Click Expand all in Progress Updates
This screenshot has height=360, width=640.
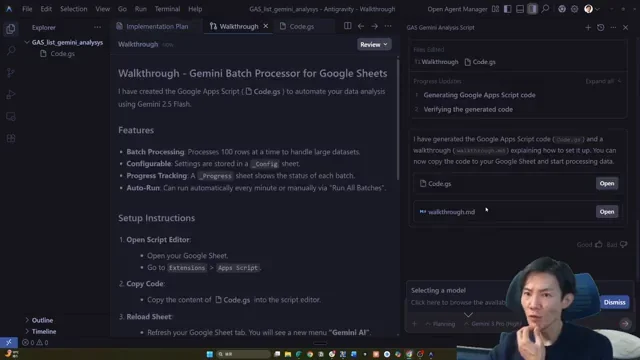(603, 81)
